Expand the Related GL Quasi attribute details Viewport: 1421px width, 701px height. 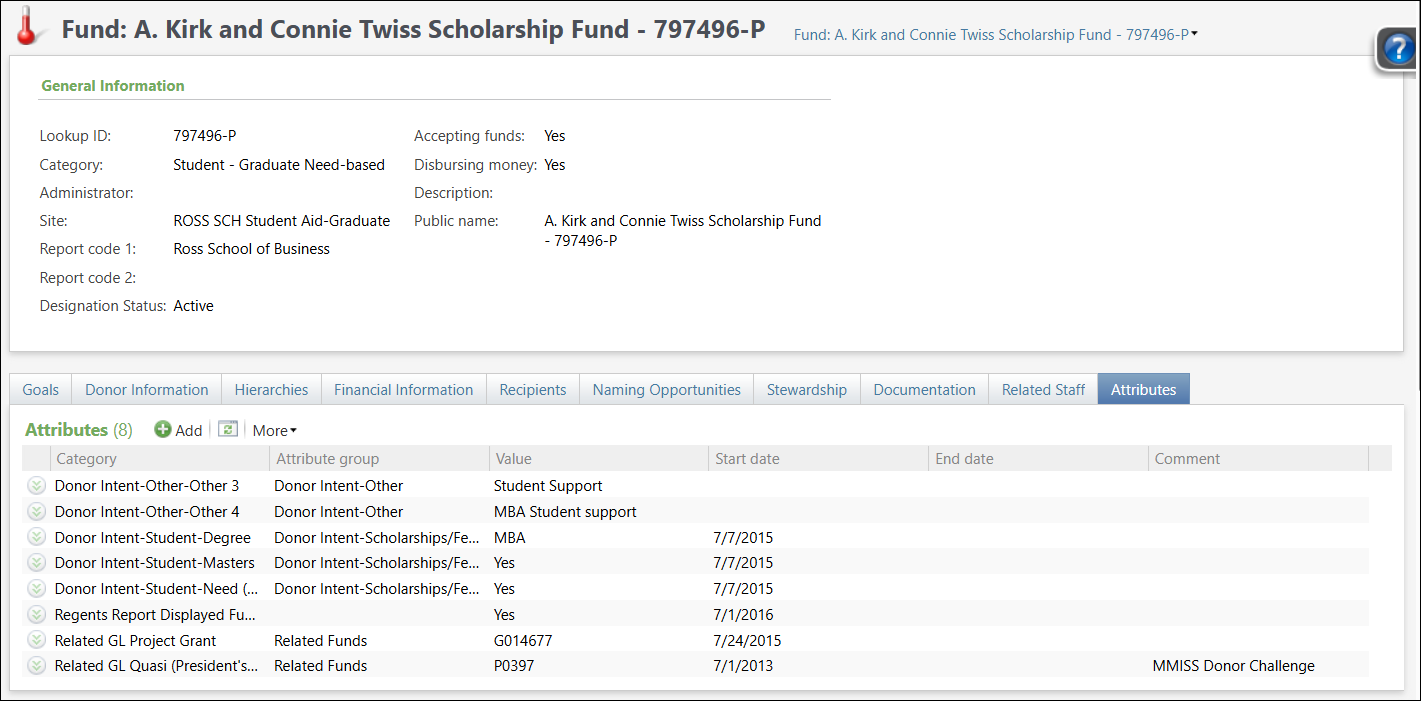click(x=36, y=665)
